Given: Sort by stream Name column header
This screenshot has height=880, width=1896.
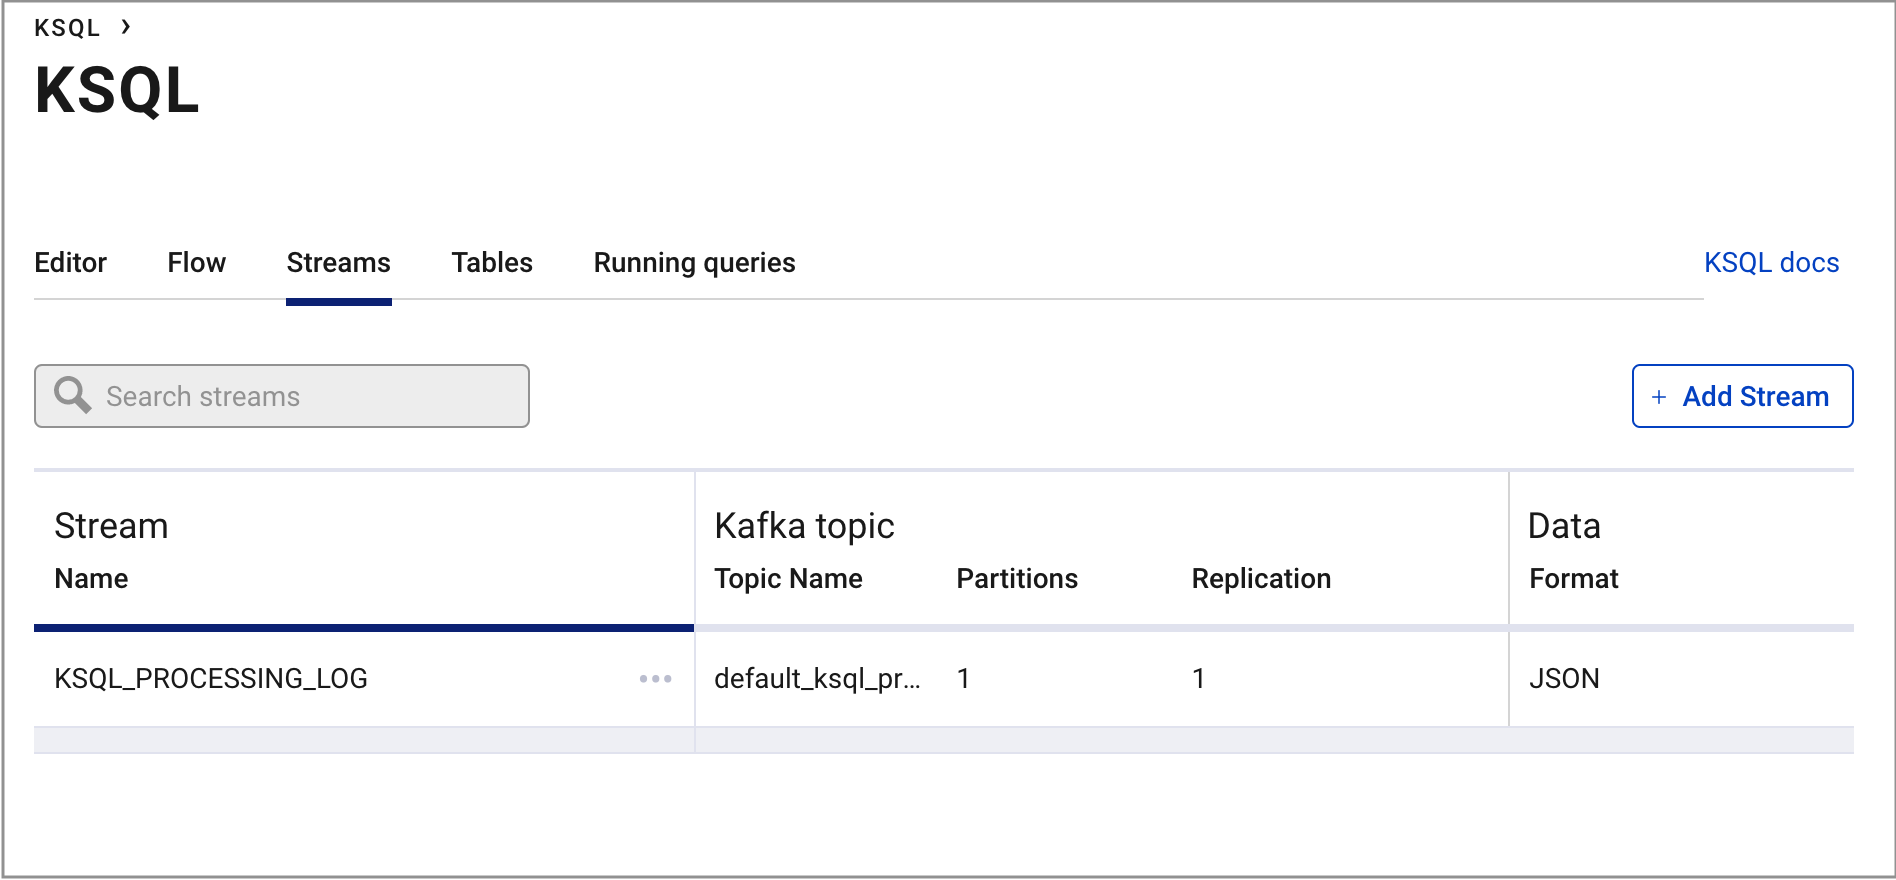Looking at the screenshot, I should [x=91, y=579].
